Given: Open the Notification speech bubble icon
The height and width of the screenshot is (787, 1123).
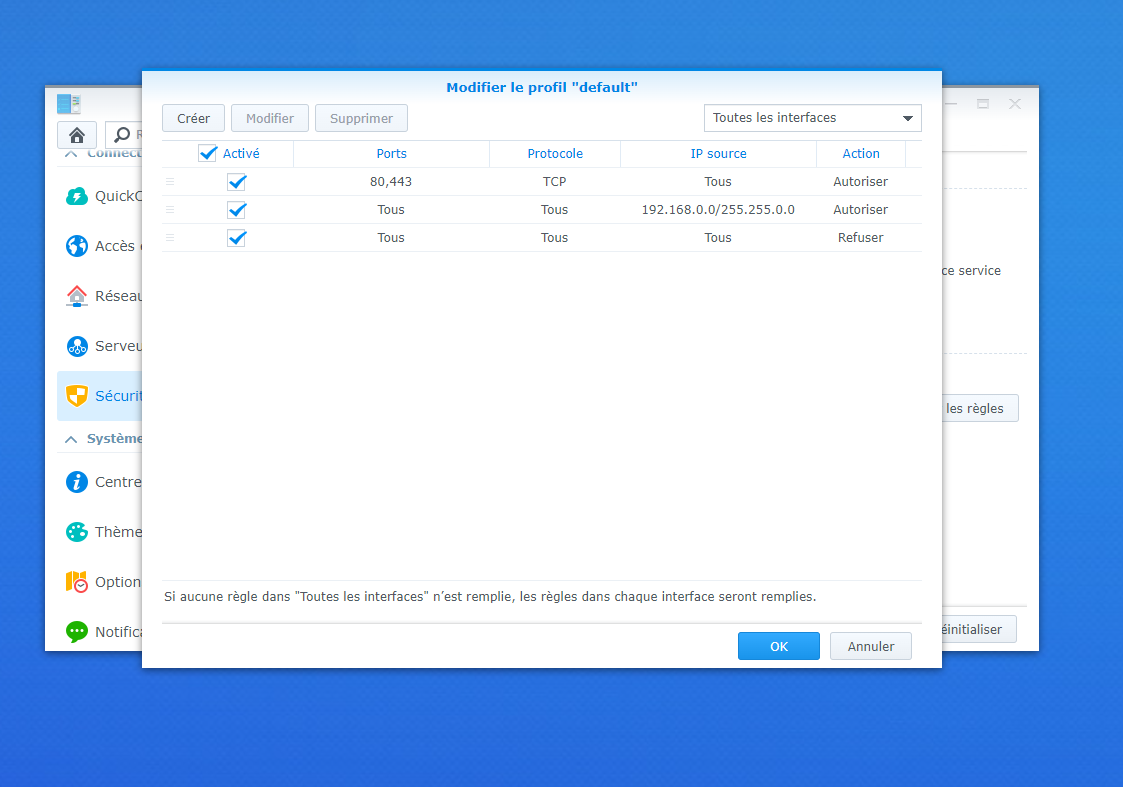Looking at the screenshot, I should pyautogui.click(x=77, y=632).
